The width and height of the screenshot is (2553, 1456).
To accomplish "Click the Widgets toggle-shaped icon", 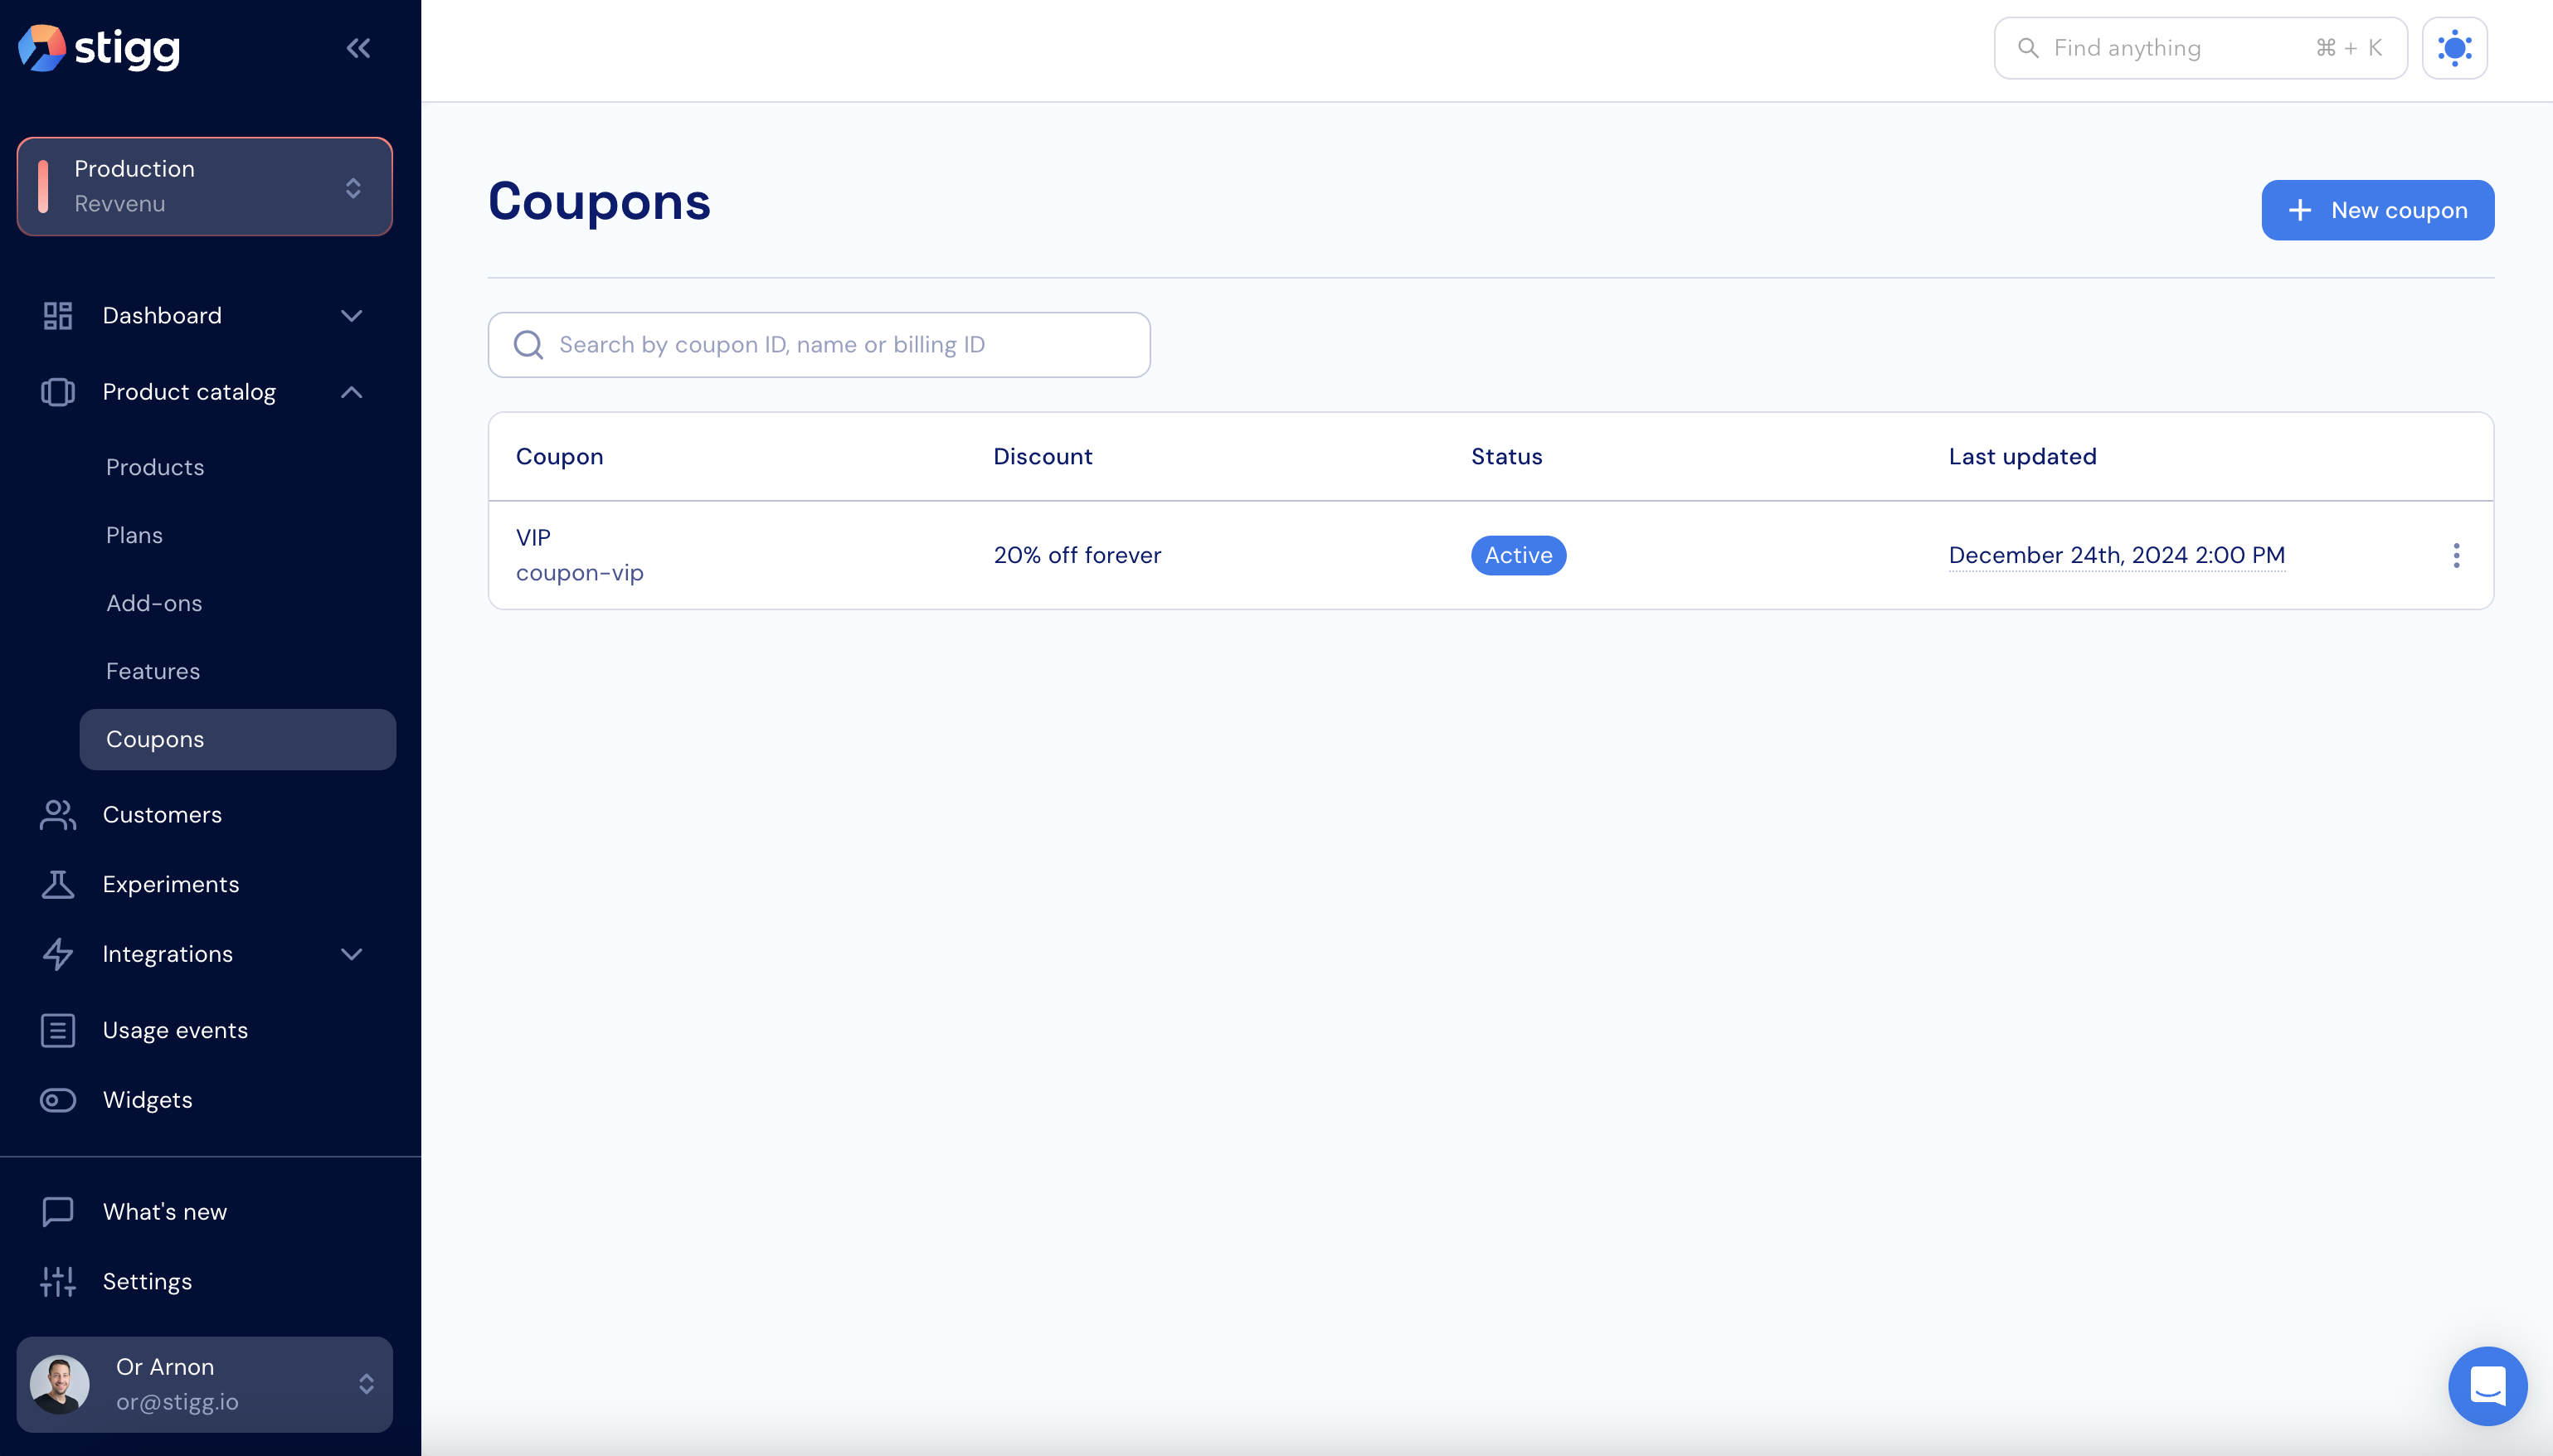I will click(58, 1100).
